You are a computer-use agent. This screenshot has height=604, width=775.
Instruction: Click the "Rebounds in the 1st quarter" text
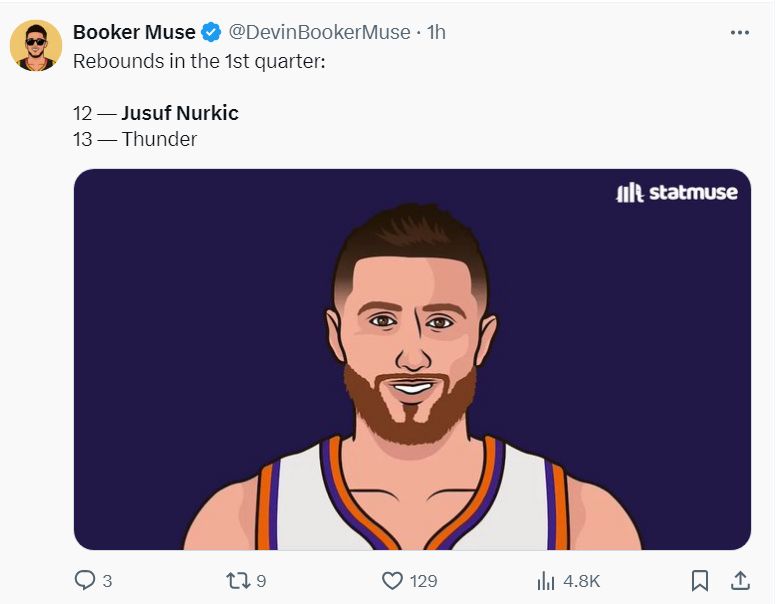(199, 60)
